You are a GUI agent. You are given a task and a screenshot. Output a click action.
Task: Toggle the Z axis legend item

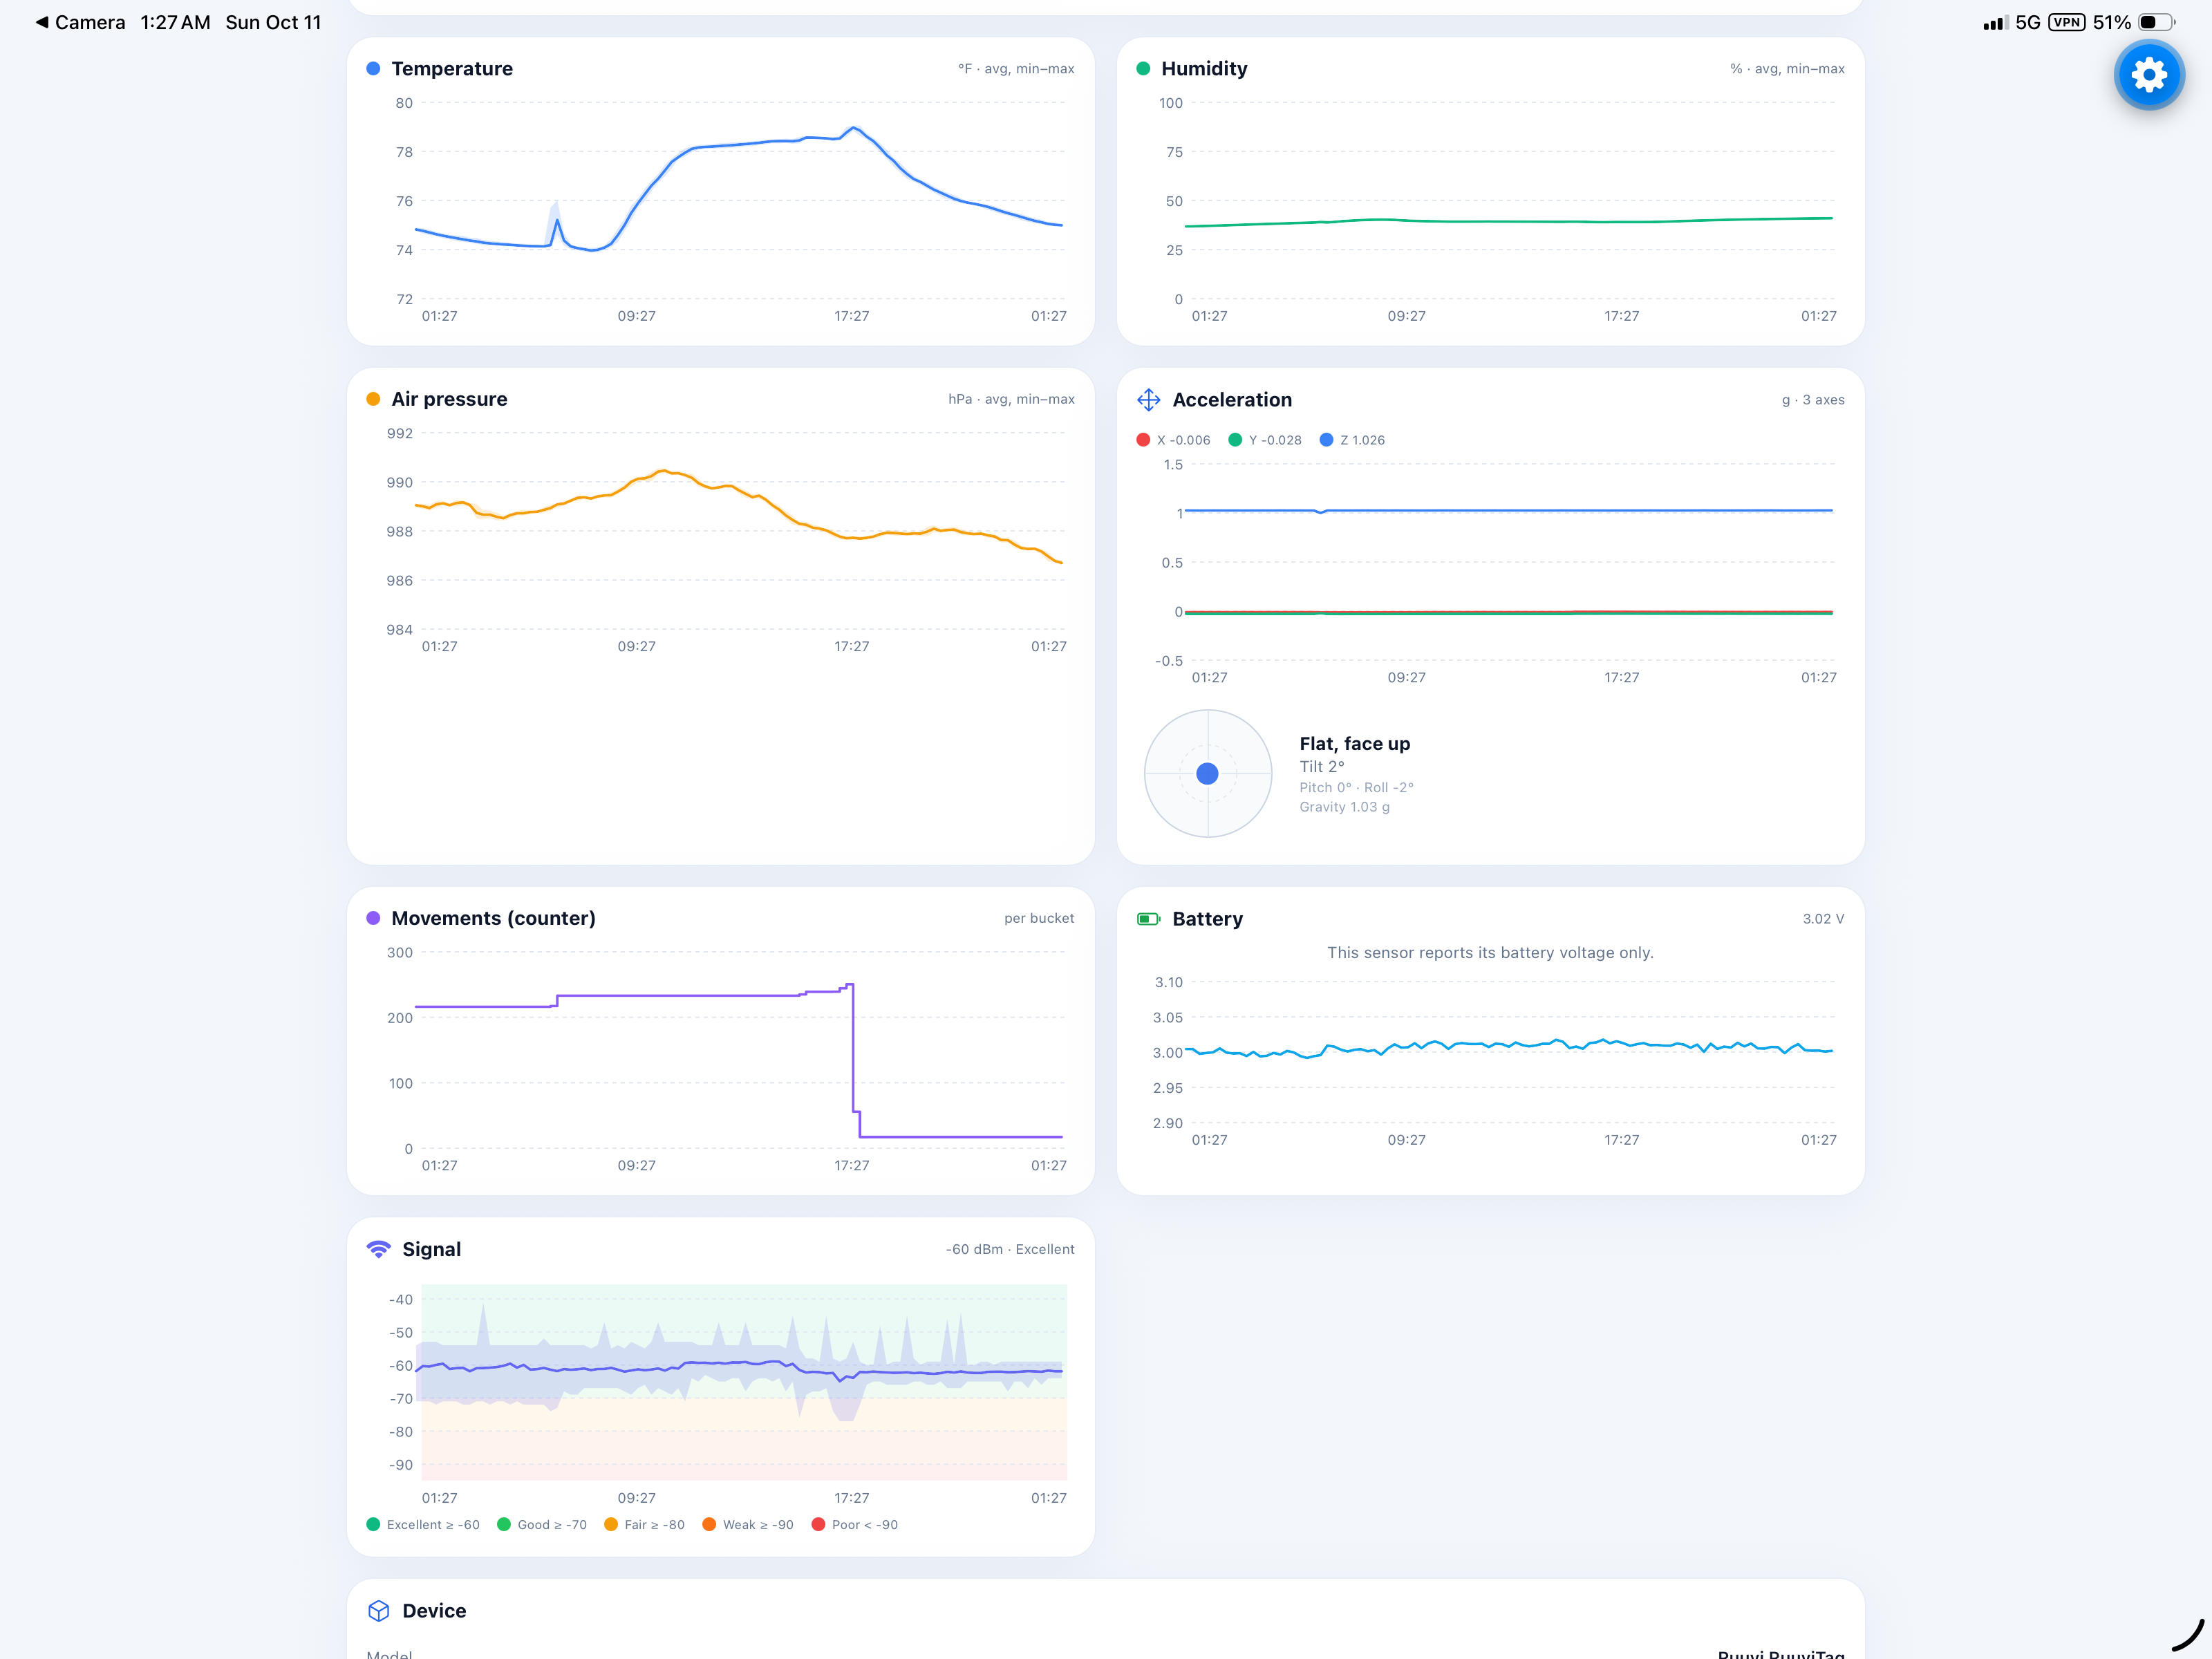point(1352,440)
